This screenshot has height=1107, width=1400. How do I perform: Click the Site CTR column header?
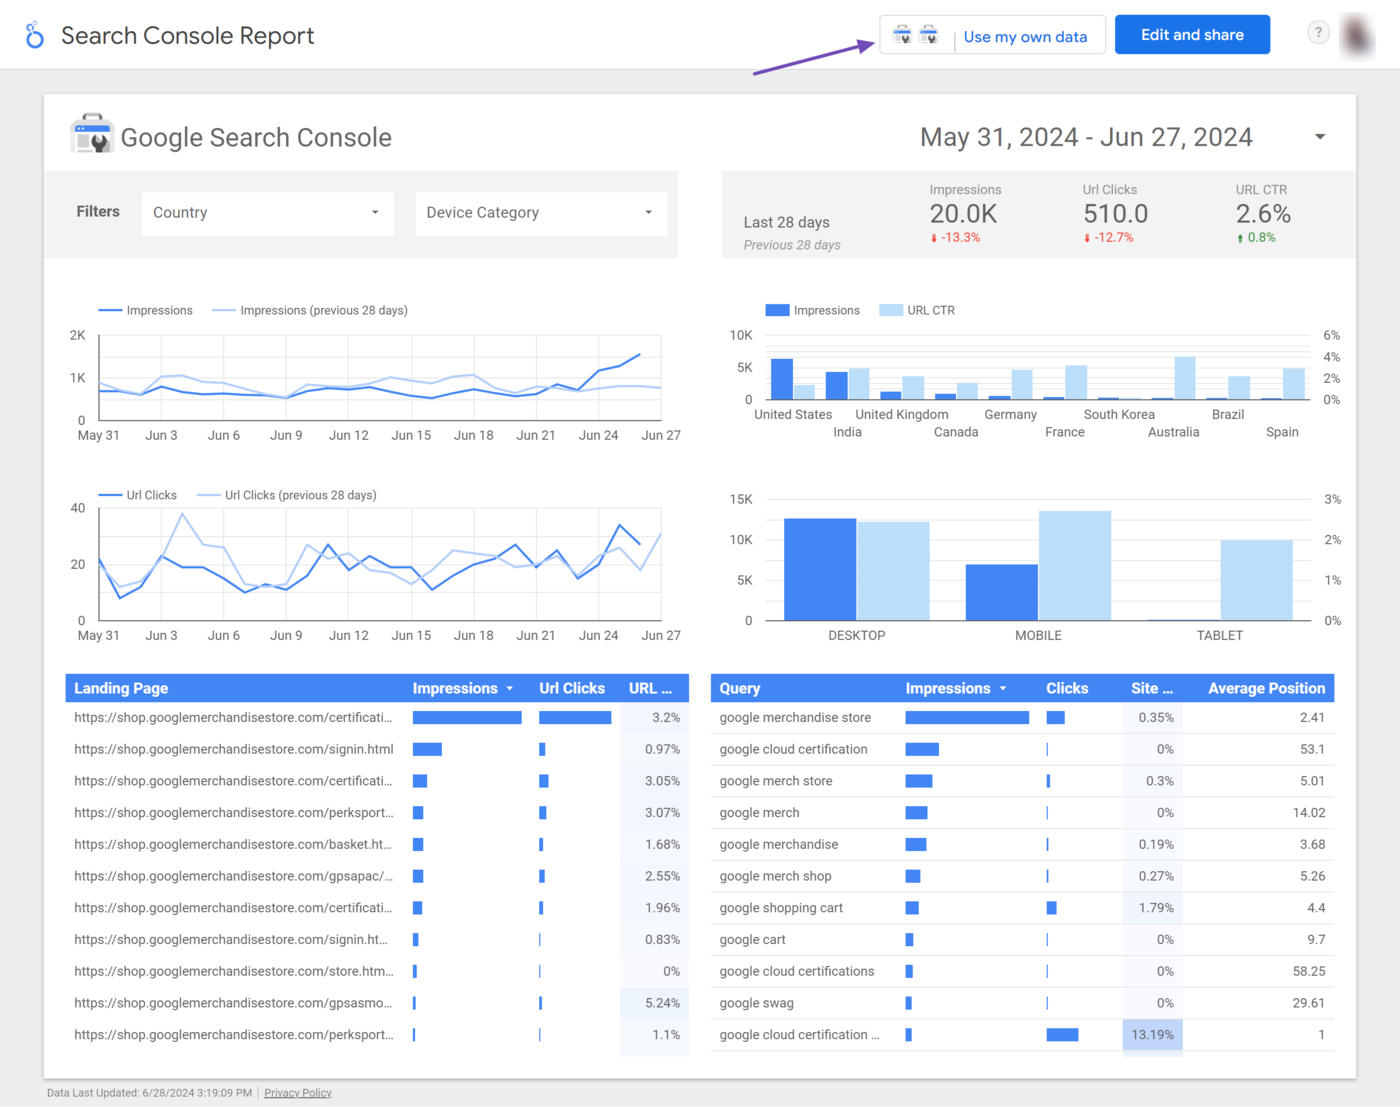point(1152,688)
